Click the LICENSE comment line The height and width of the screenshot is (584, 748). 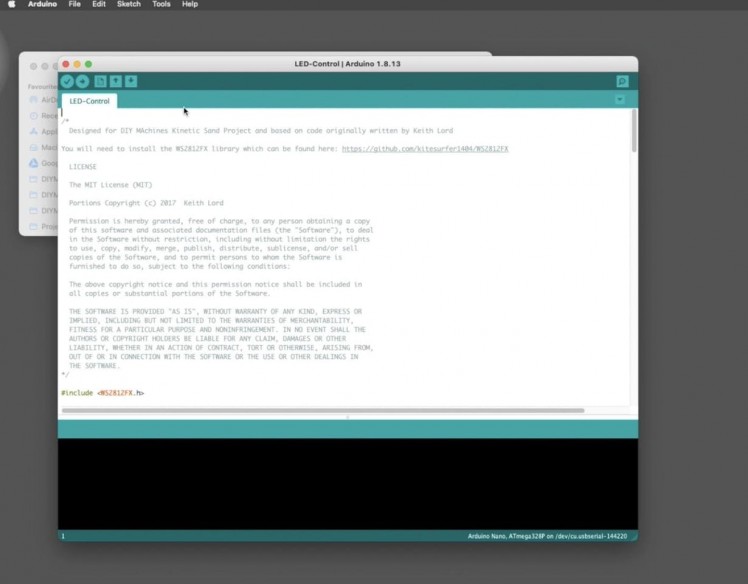83,167
